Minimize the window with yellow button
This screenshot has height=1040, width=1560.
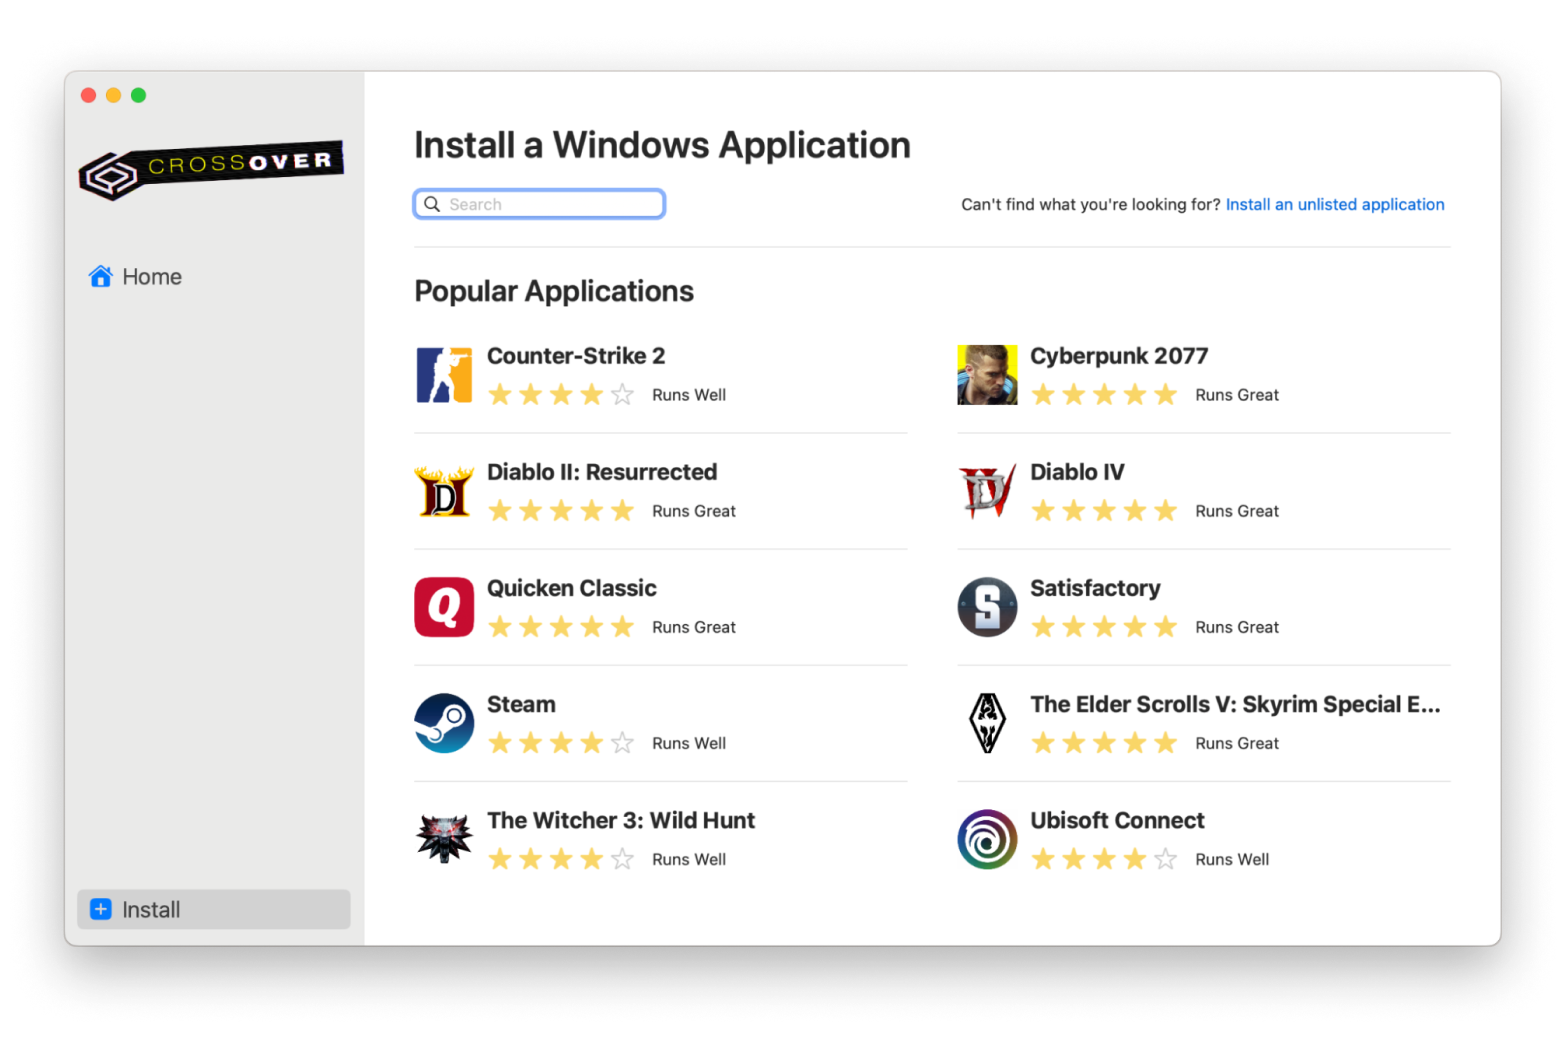(x=113, y=95)
